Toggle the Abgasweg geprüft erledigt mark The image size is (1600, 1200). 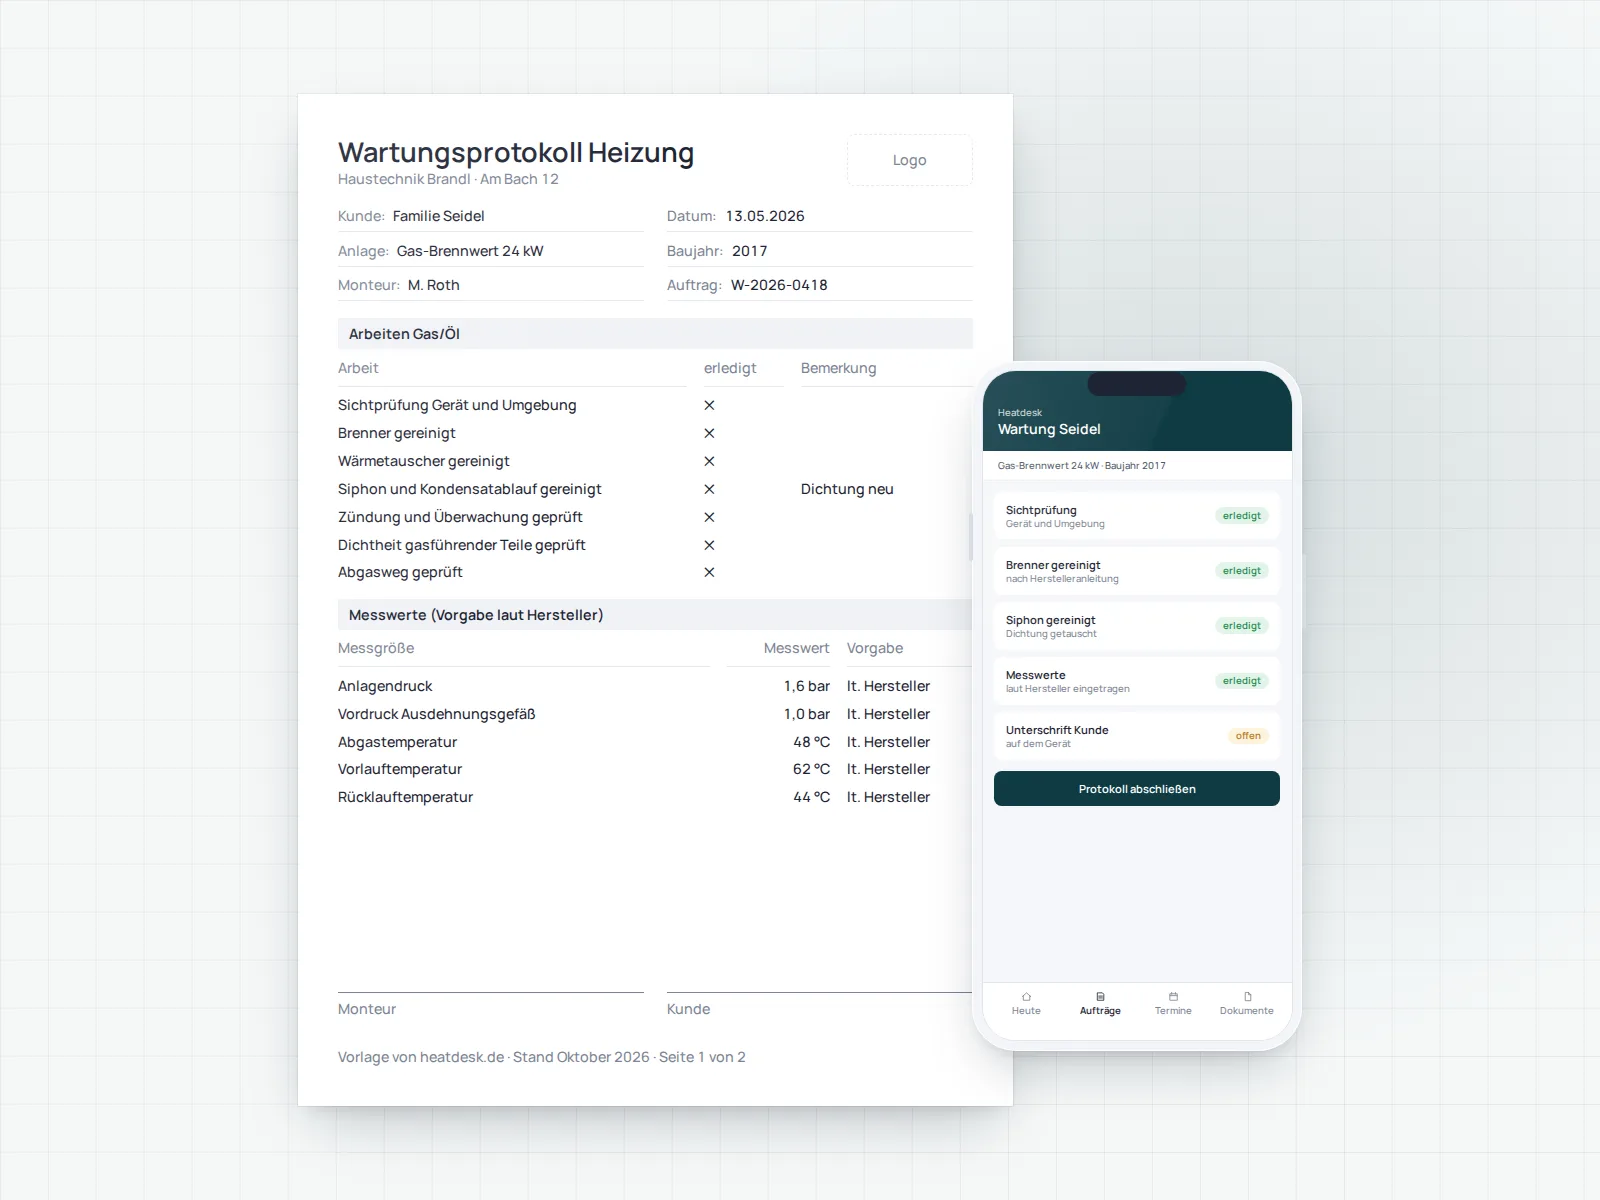709,572
